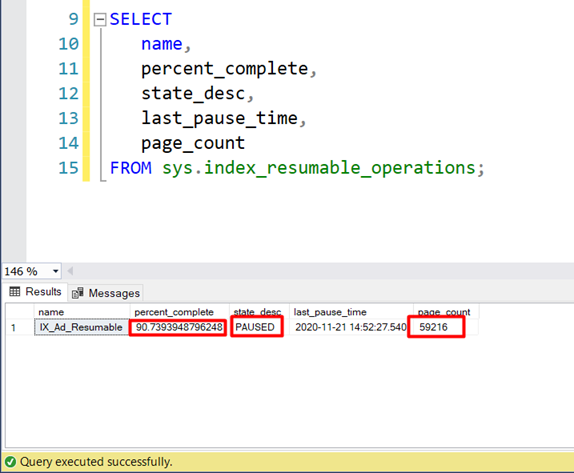Open the 146 % zoom dropdown
Image resolution: width=574 pixels, height=473 pixels.
click(x=56, y=271)
